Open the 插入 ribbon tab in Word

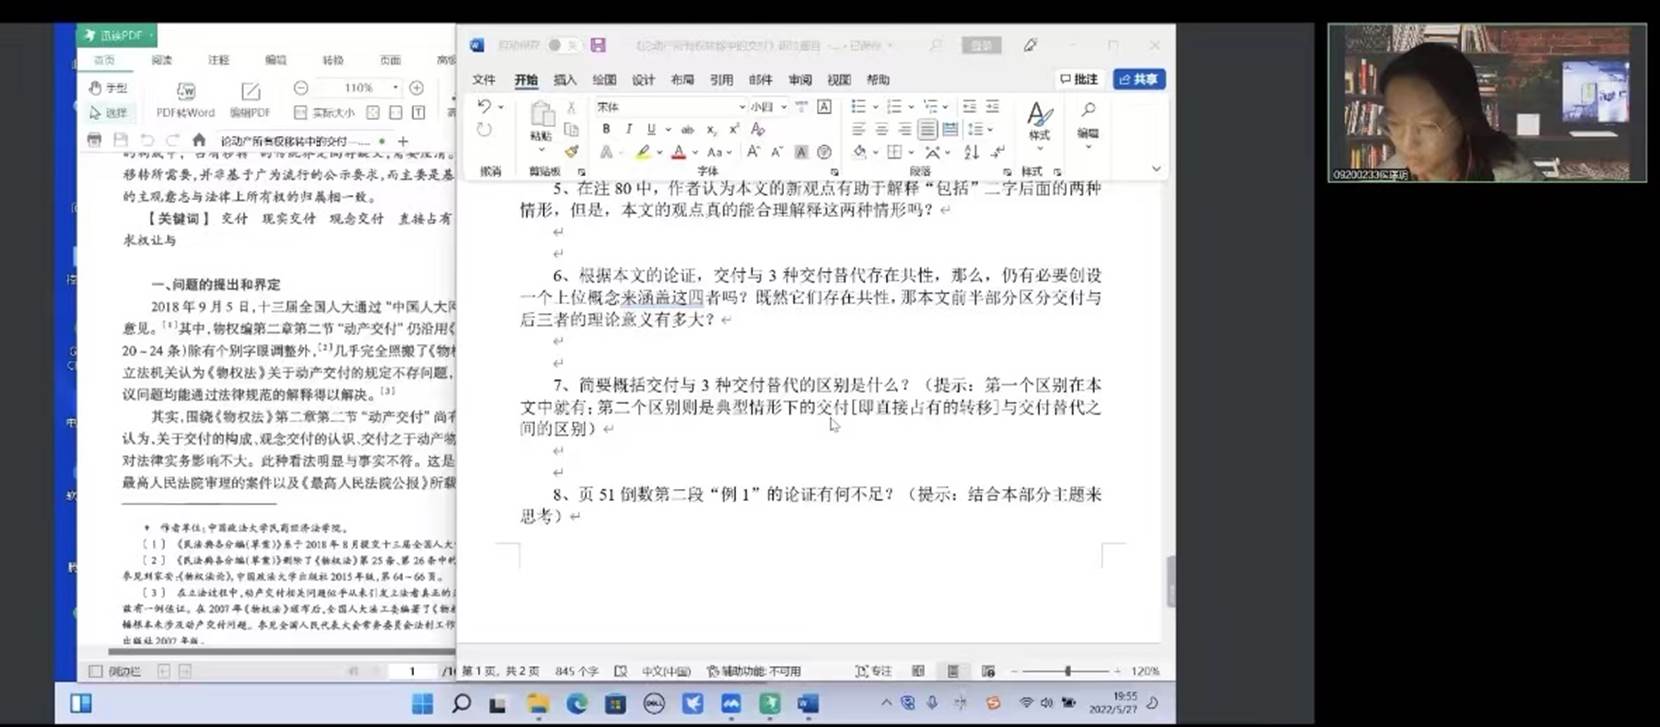pyautogui.click(x=565, y=80)
